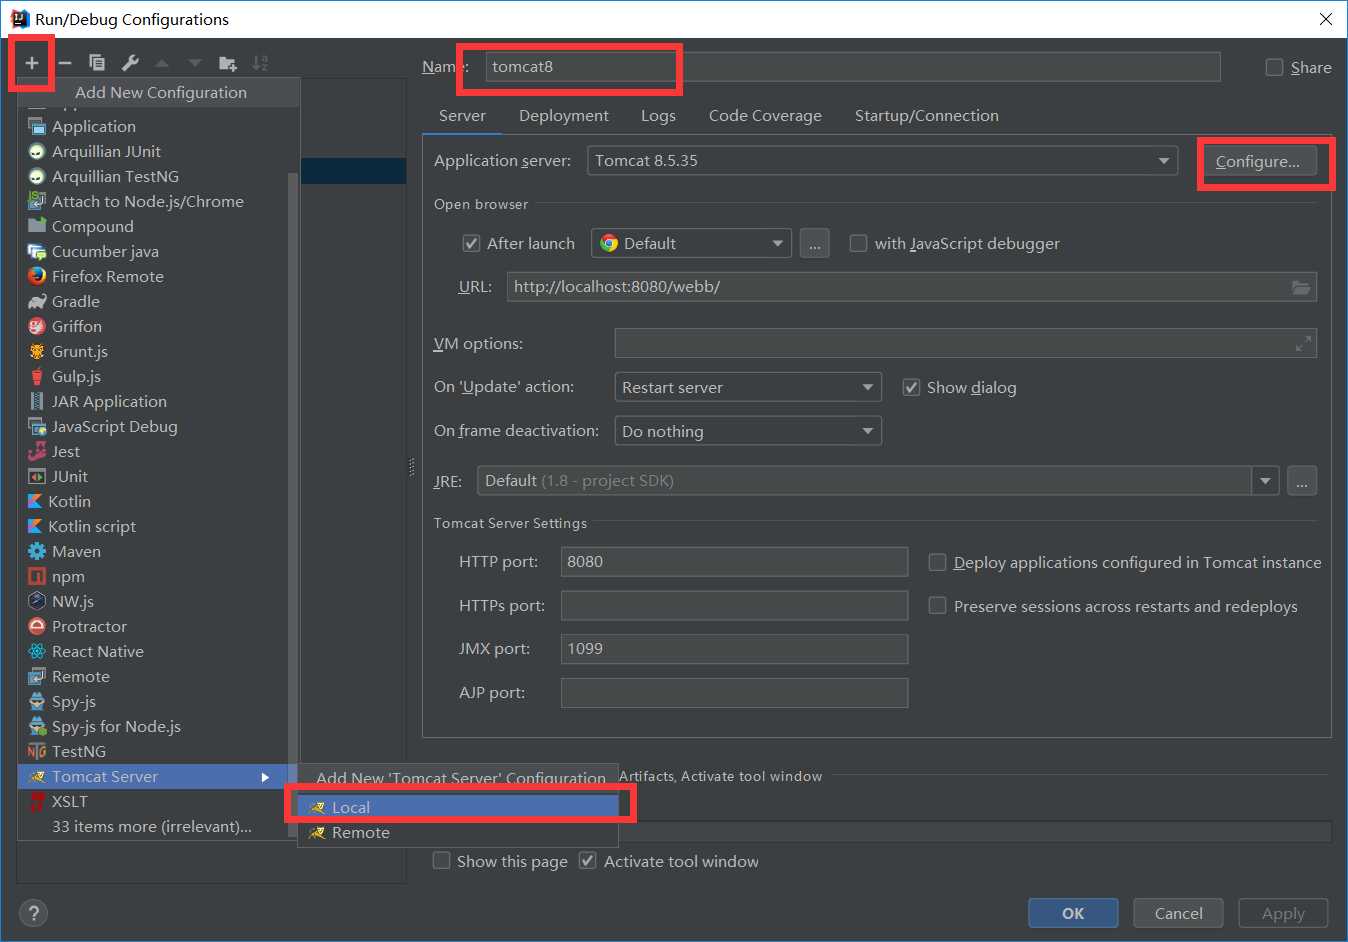Click the OK button
This screenshot has height=942, width=1348.
1073,913
